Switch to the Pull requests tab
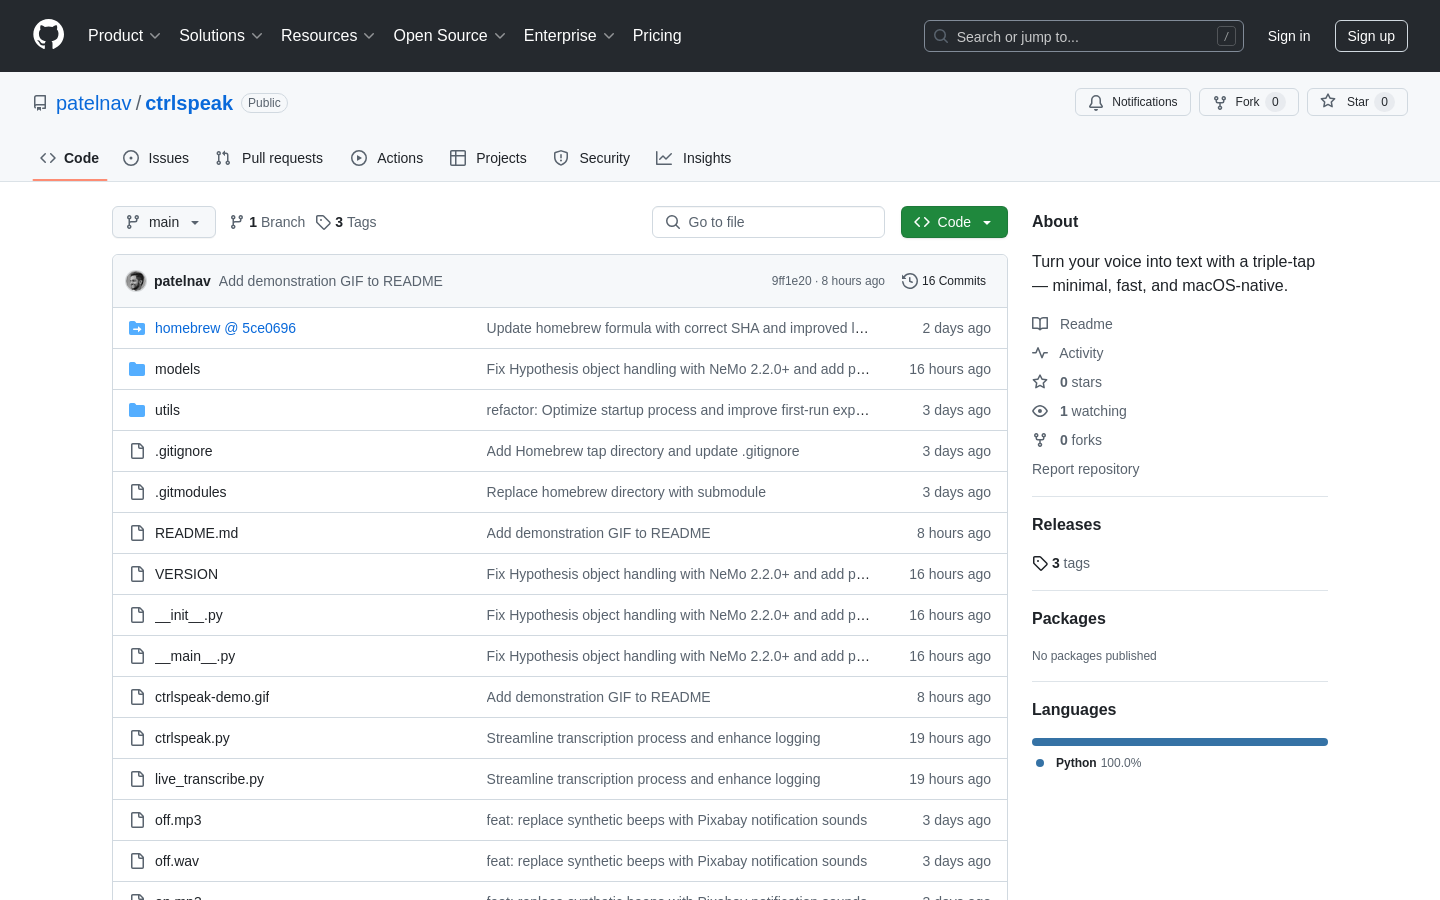Image resolution: width=1440 pixels, height=900 pixels. [269, 158]
